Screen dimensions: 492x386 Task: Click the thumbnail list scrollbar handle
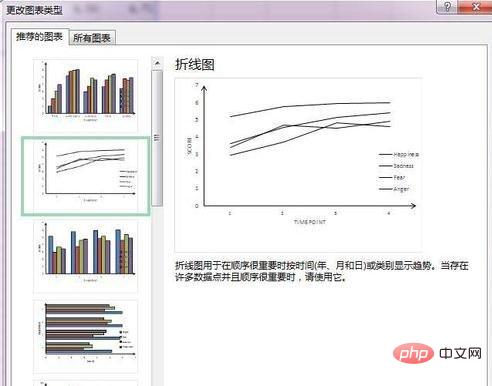(x=157, y=137)
